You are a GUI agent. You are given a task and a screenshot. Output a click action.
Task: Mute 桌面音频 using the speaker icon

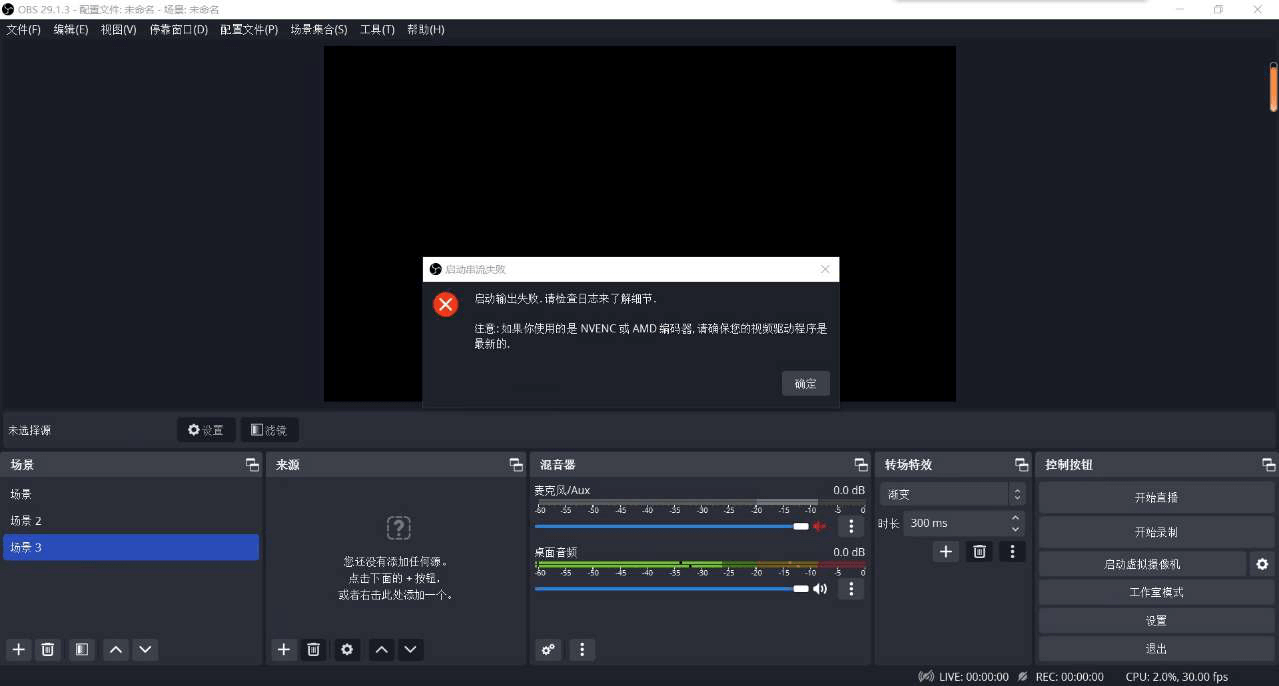point(819,588)
